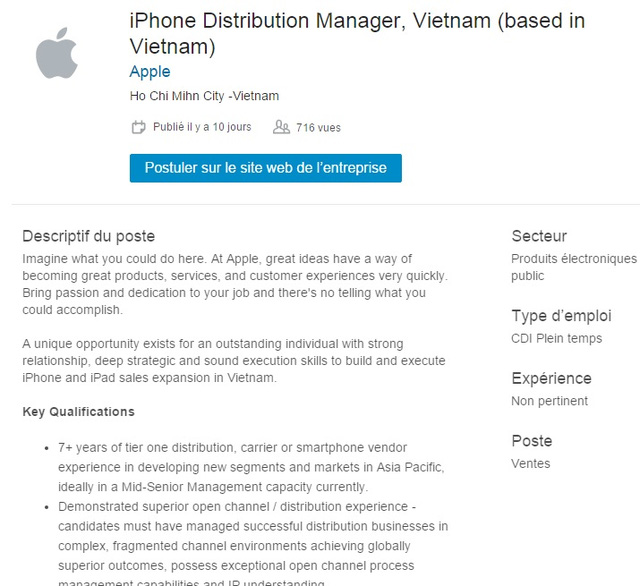
Task: Click the Apple company logo
Action: [57, 53]
